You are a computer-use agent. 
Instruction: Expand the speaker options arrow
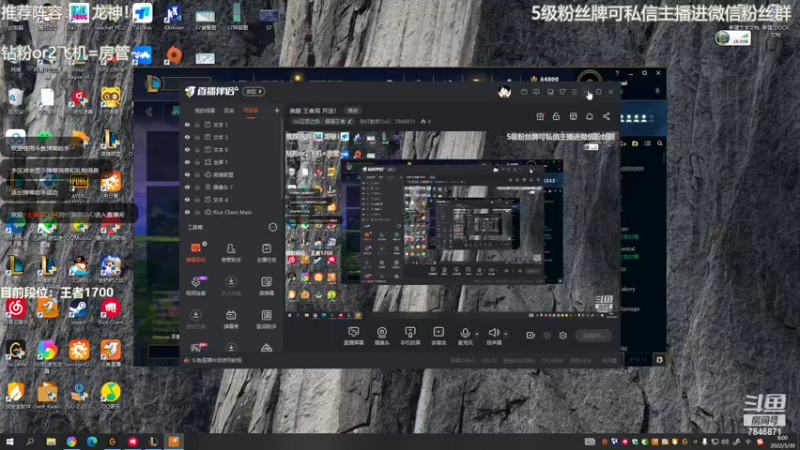[x=506, y=334]
